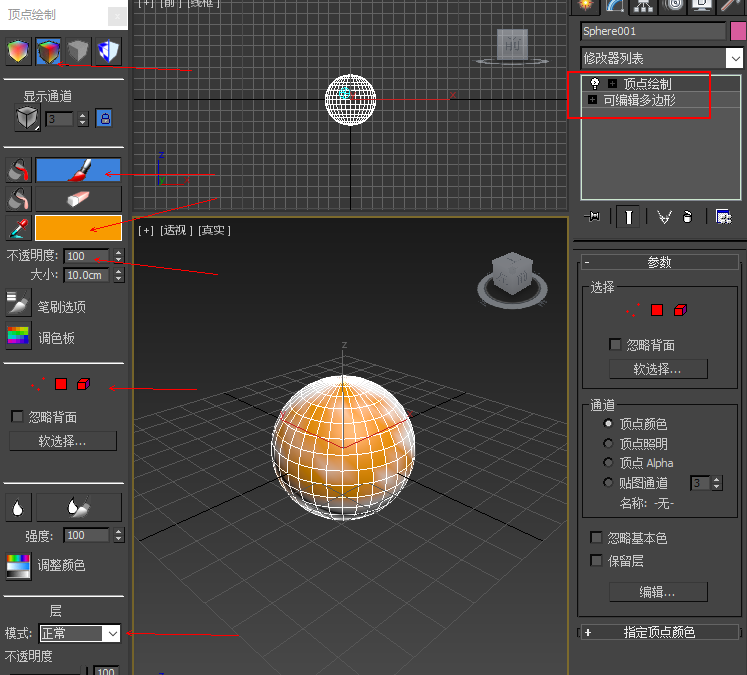This screenshot has height=675, width=747.
Task: Enable 忽略背面 checkbox in parameters rollout
Action: (615, 344)
